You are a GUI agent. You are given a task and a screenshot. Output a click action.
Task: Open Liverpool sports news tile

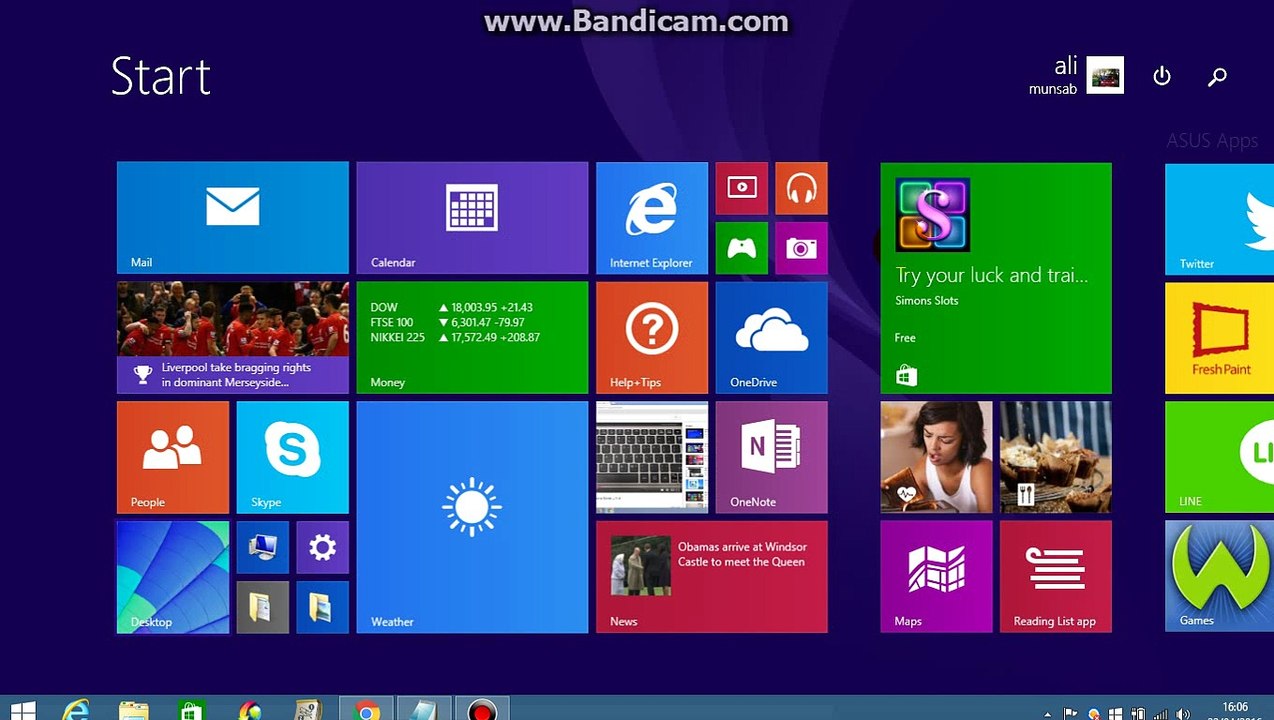click(x=232, y=338)
